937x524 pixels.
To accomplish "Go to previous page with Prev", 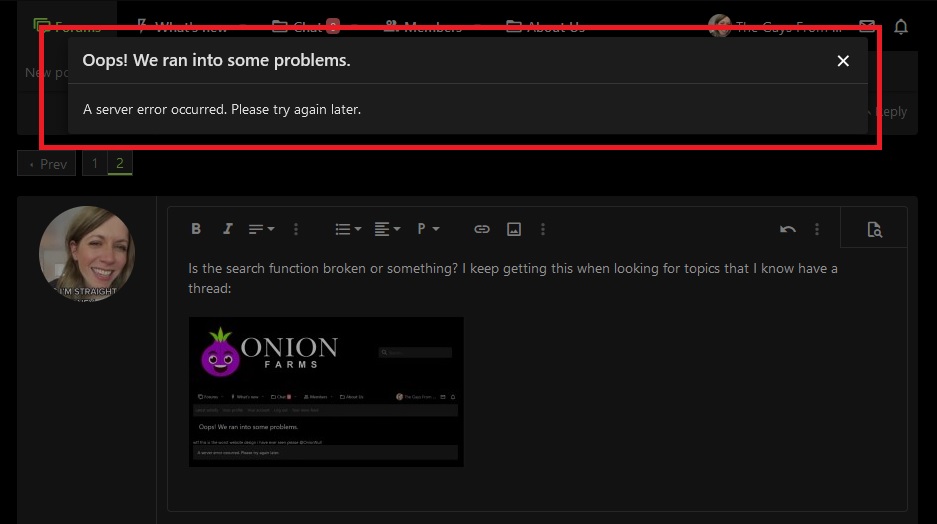I will (x=47, y=164).
